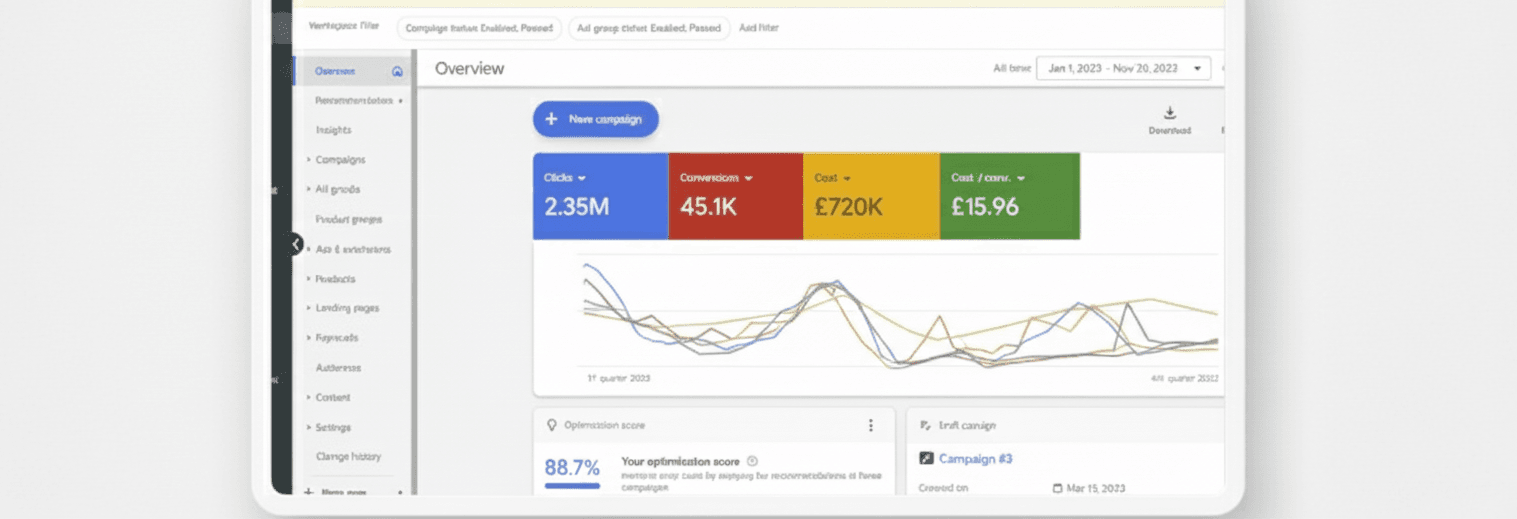This screenshot has width=1517, height=519.
Task: Click the campaign status filter chip
Action: click(x=479, y=28)
